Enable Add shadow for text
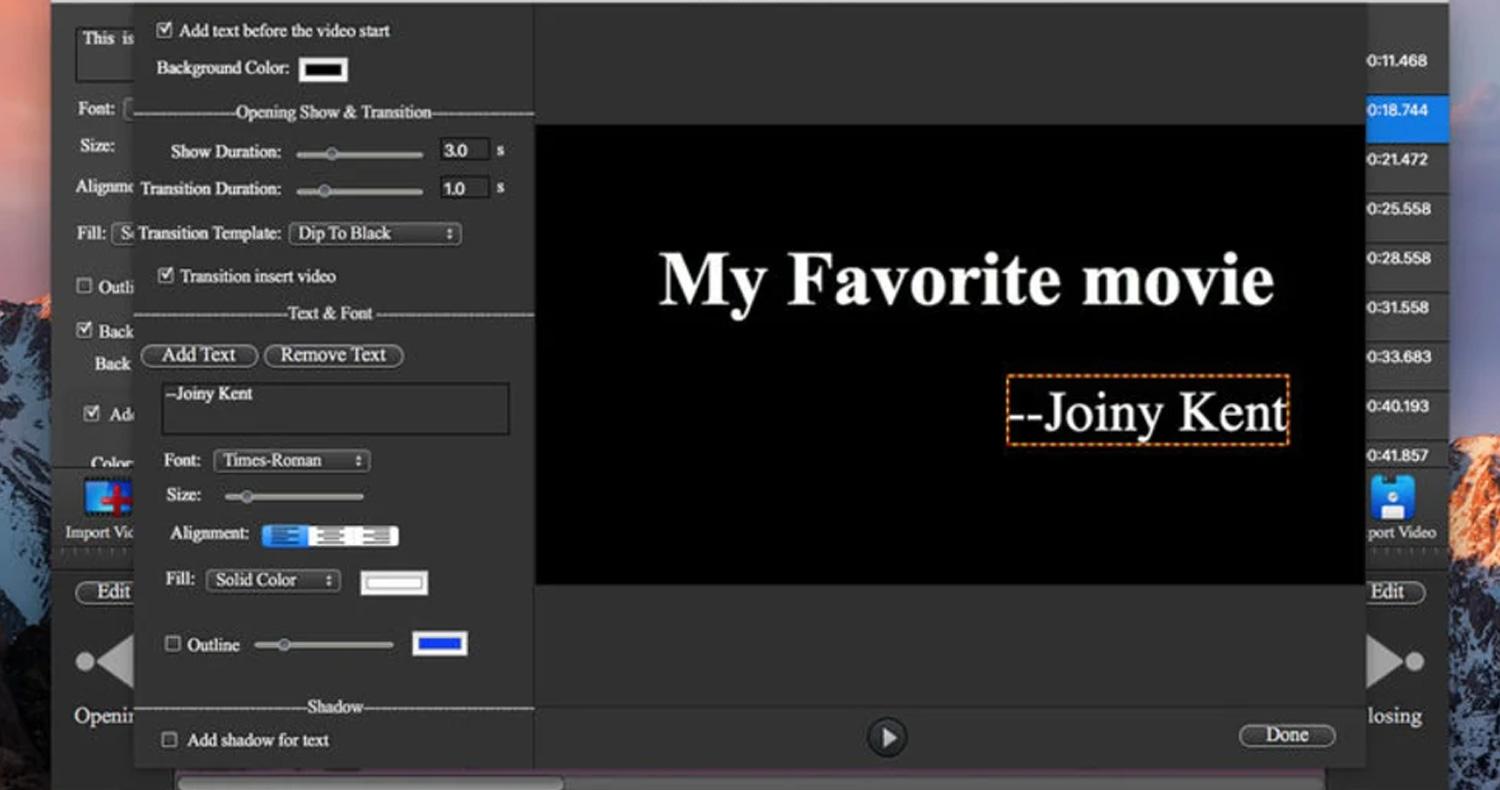This screenshot has height=790, width=1500. tap(170, 740)
